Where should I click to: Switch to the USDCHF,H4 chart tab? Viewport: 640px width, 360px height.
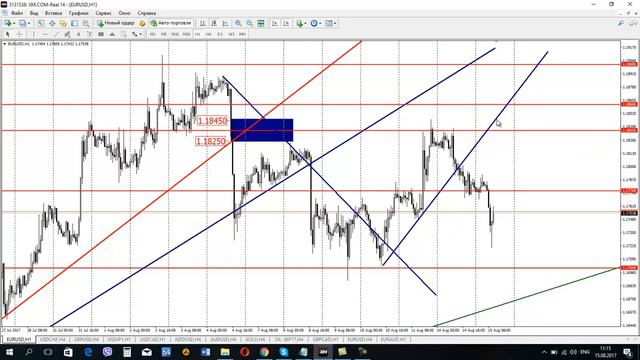(53, 339)
